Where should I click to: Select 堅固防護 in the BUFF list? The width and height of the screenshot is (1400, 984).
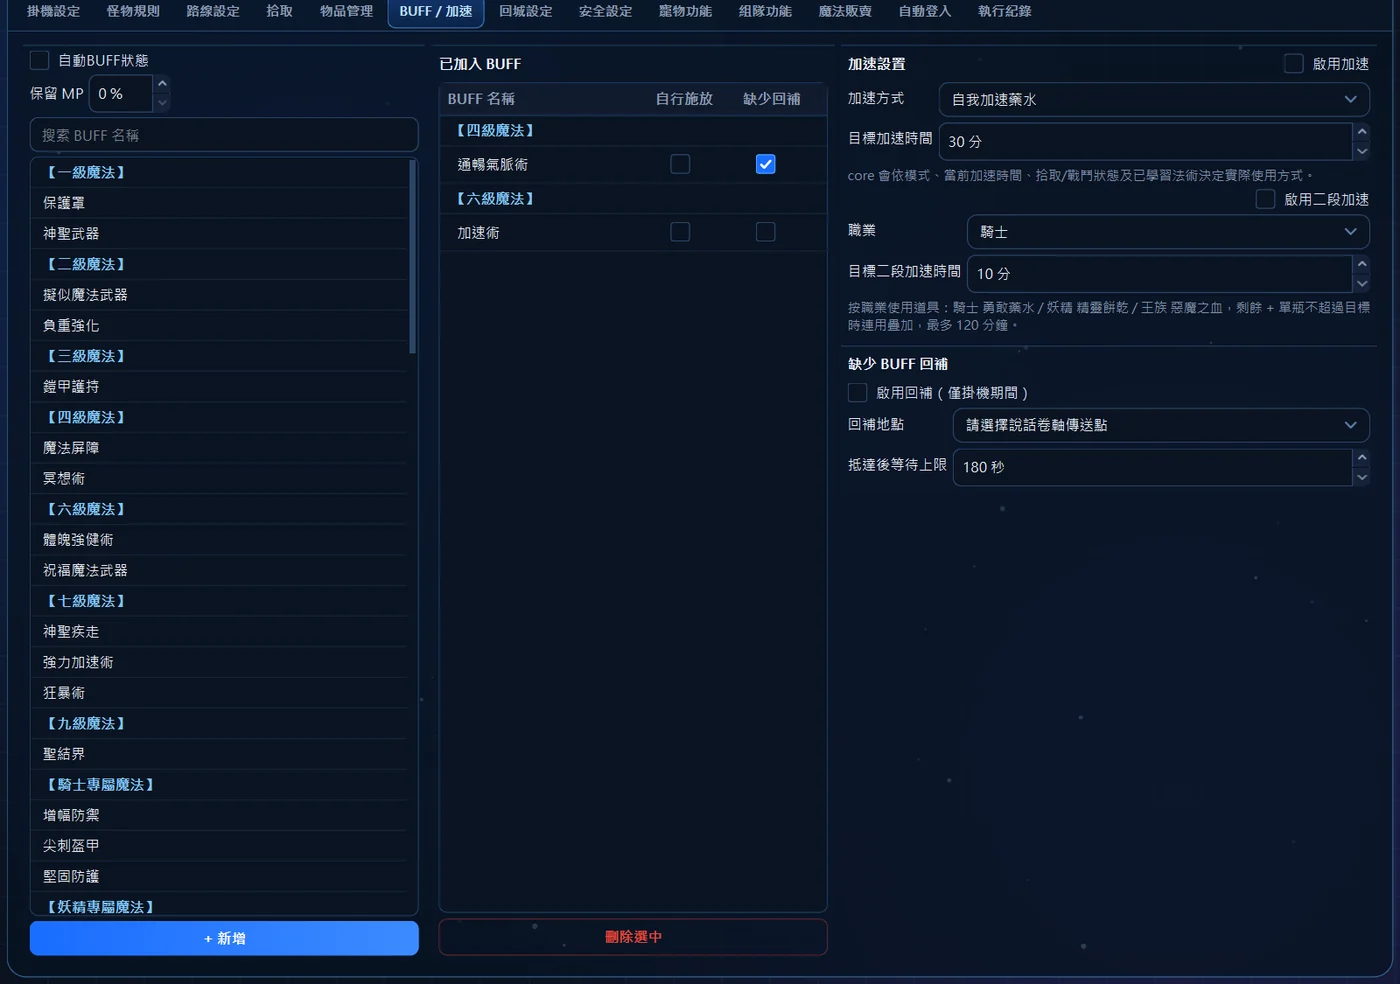point(219,876)
